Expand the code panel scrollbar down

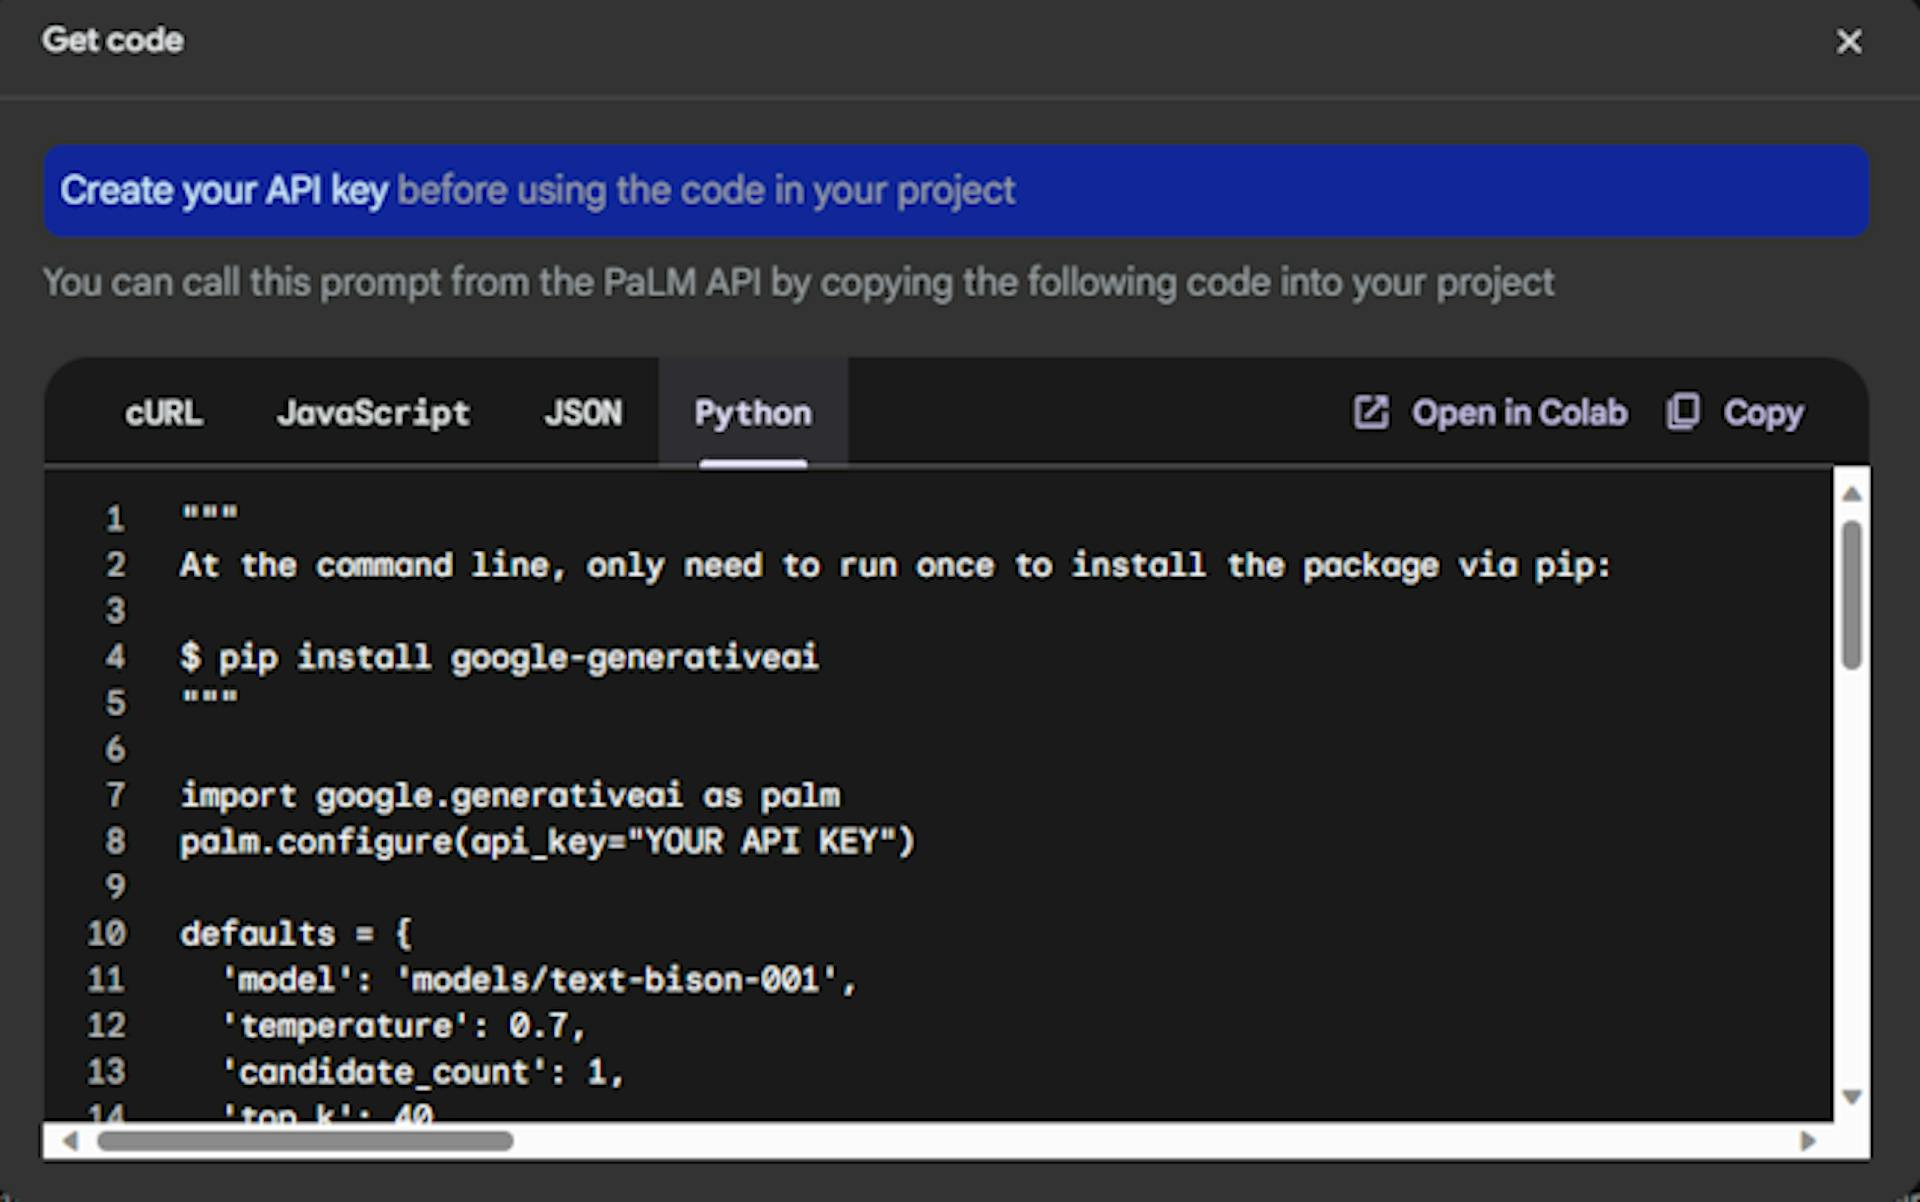click(1852, 1098)
